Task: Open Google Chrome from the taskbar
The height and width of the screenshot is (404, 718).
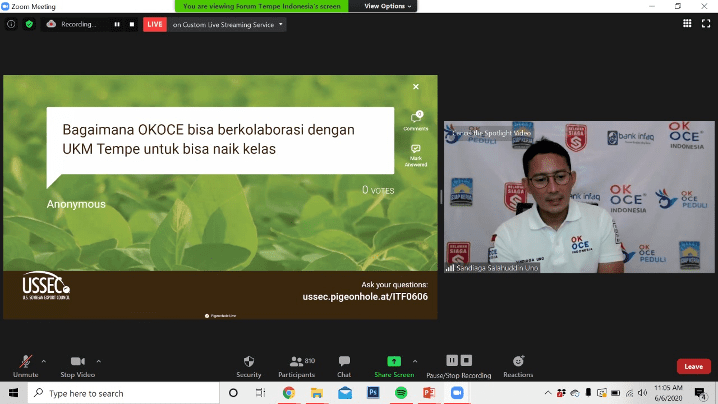Action: [287, 393]
